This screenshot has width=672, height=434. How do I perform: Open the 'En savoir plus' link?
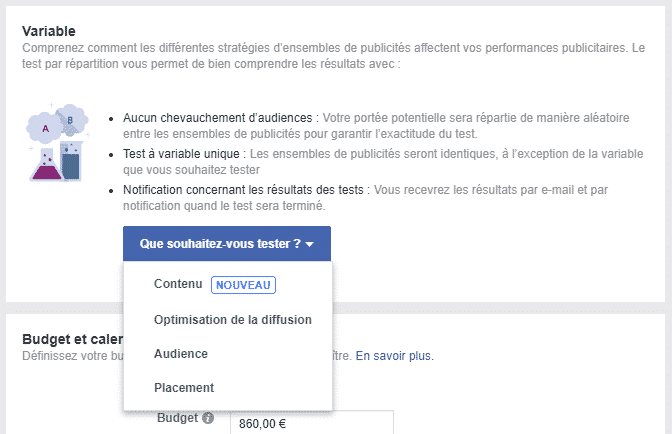coord(394,355)
